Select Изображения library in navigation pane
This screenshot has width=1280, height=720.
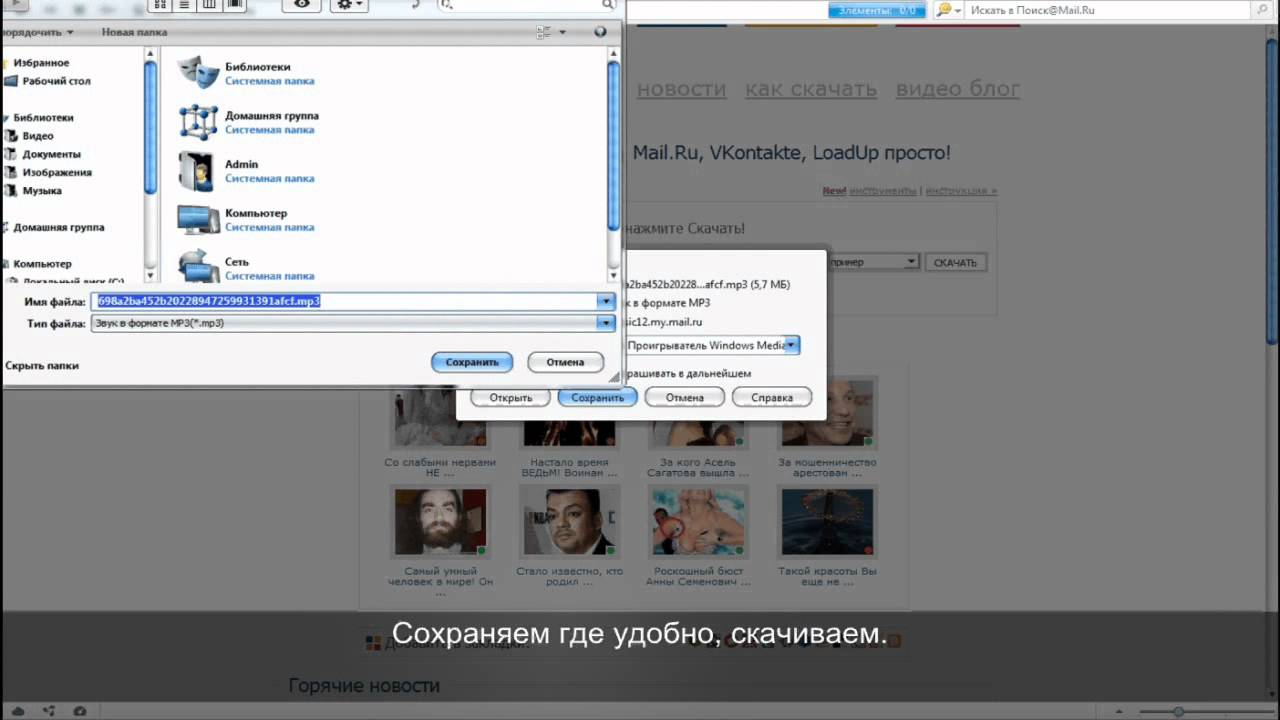(x=57, y=172)
